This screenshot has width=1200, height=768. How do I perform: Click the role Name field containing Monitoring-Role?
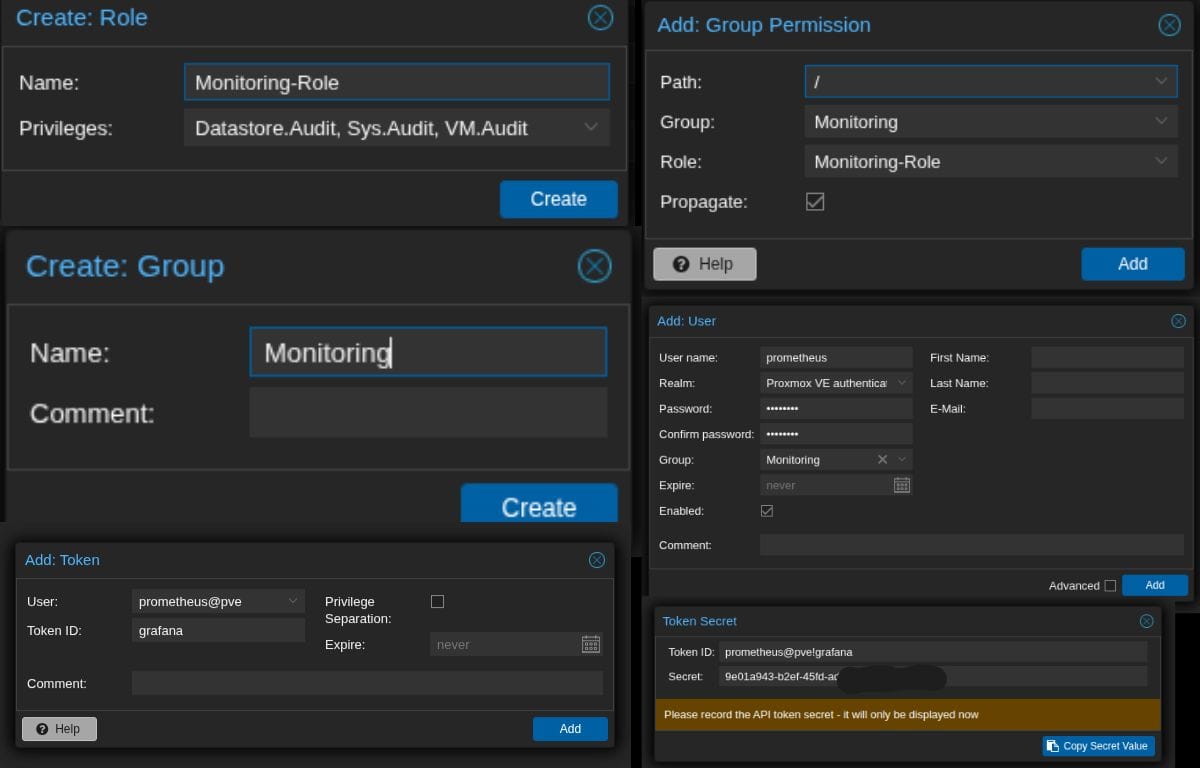pos(396,82)
